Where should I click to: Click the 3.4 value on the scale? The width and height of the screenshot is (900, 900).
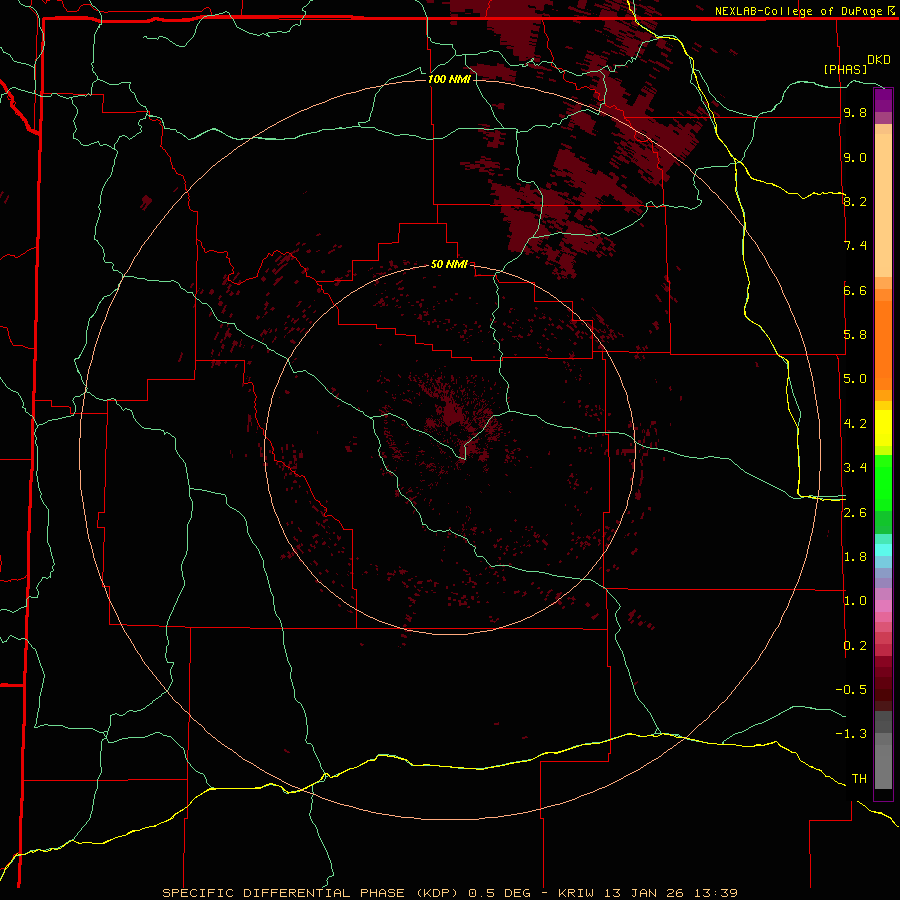pyautogui.click(x=855, y=468)
